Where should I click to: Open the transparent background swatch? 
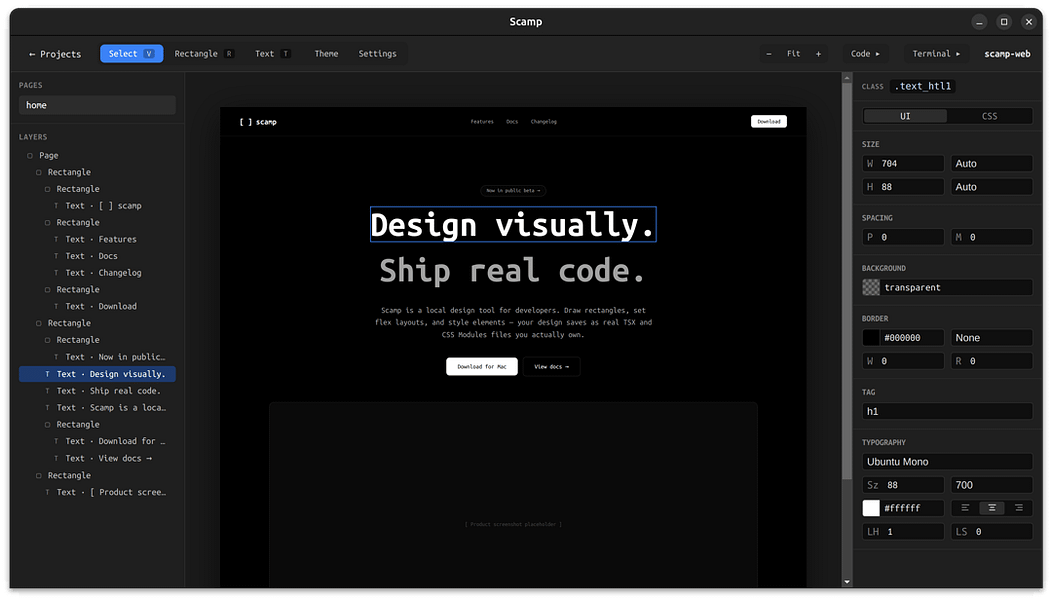click(x=871, y=287)
